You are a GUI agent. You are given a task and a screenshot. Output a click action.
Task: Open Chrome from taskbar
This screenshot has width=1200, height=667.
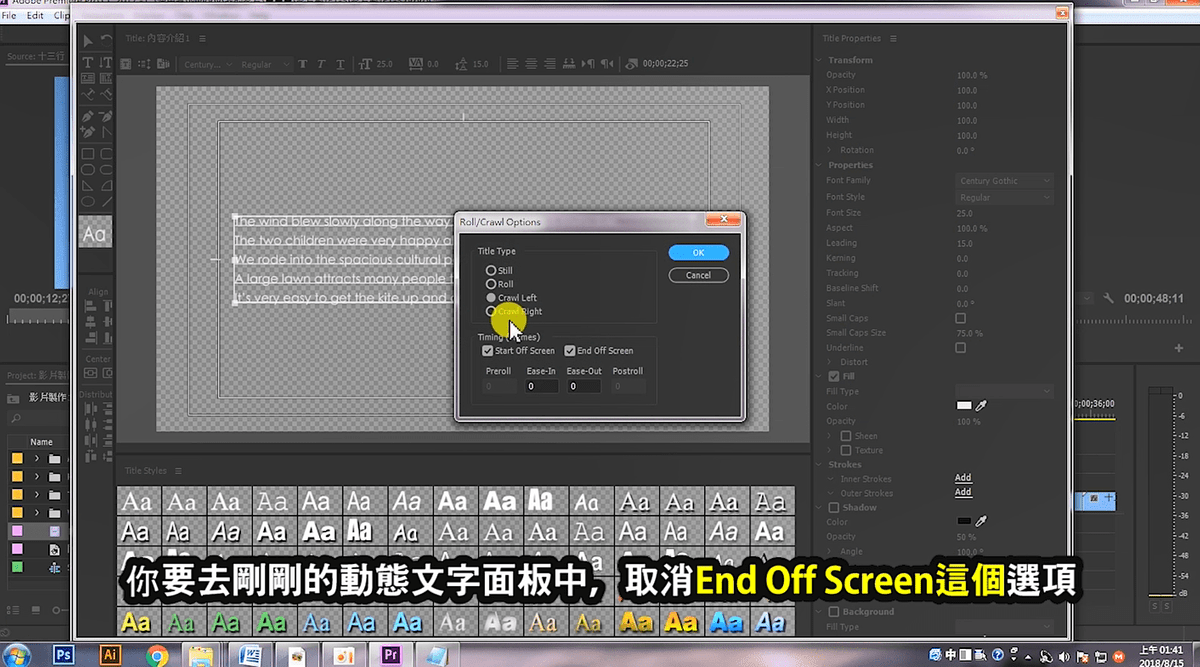(157, 655)
